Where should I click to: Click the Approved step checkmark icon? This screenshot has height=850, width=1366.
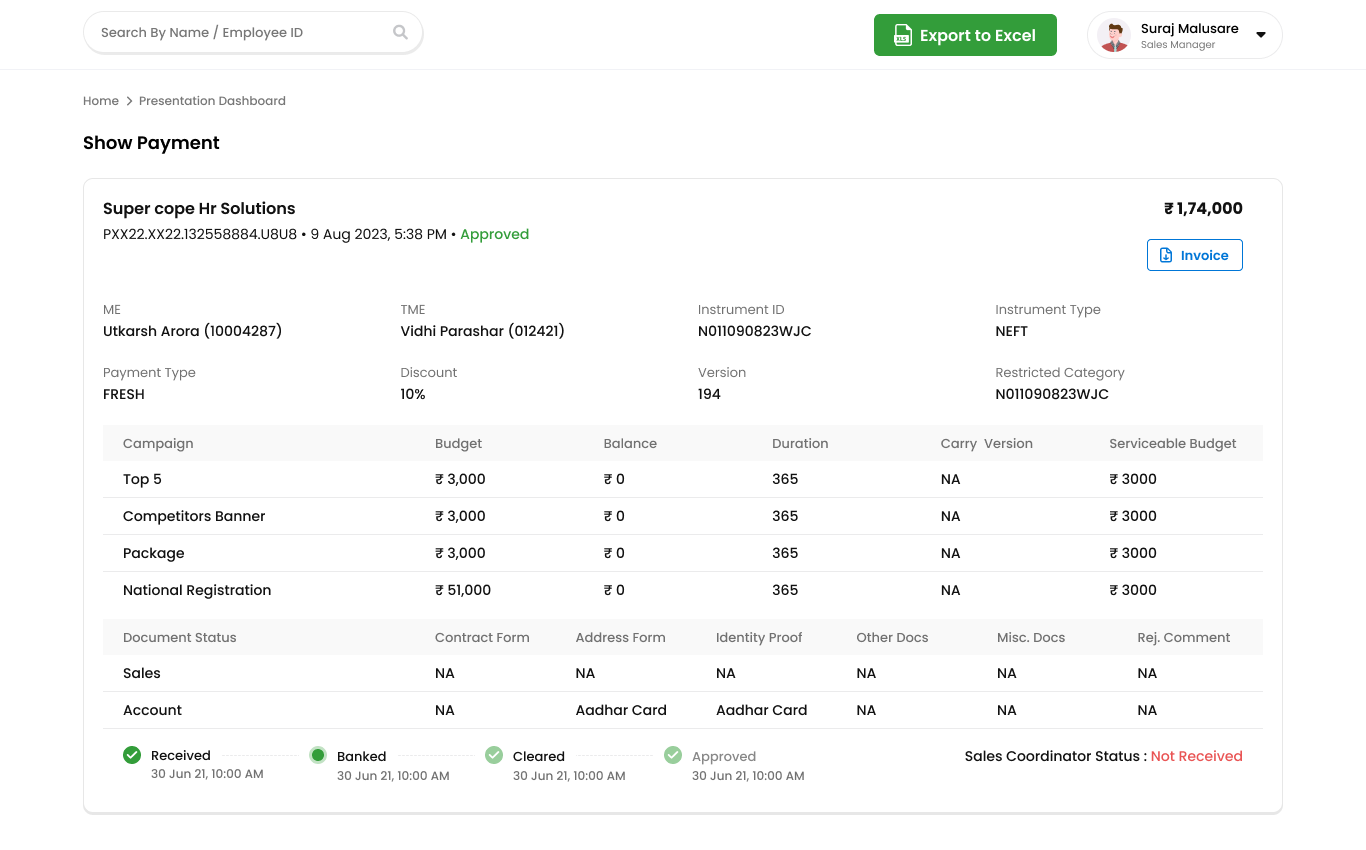[673, 755]
